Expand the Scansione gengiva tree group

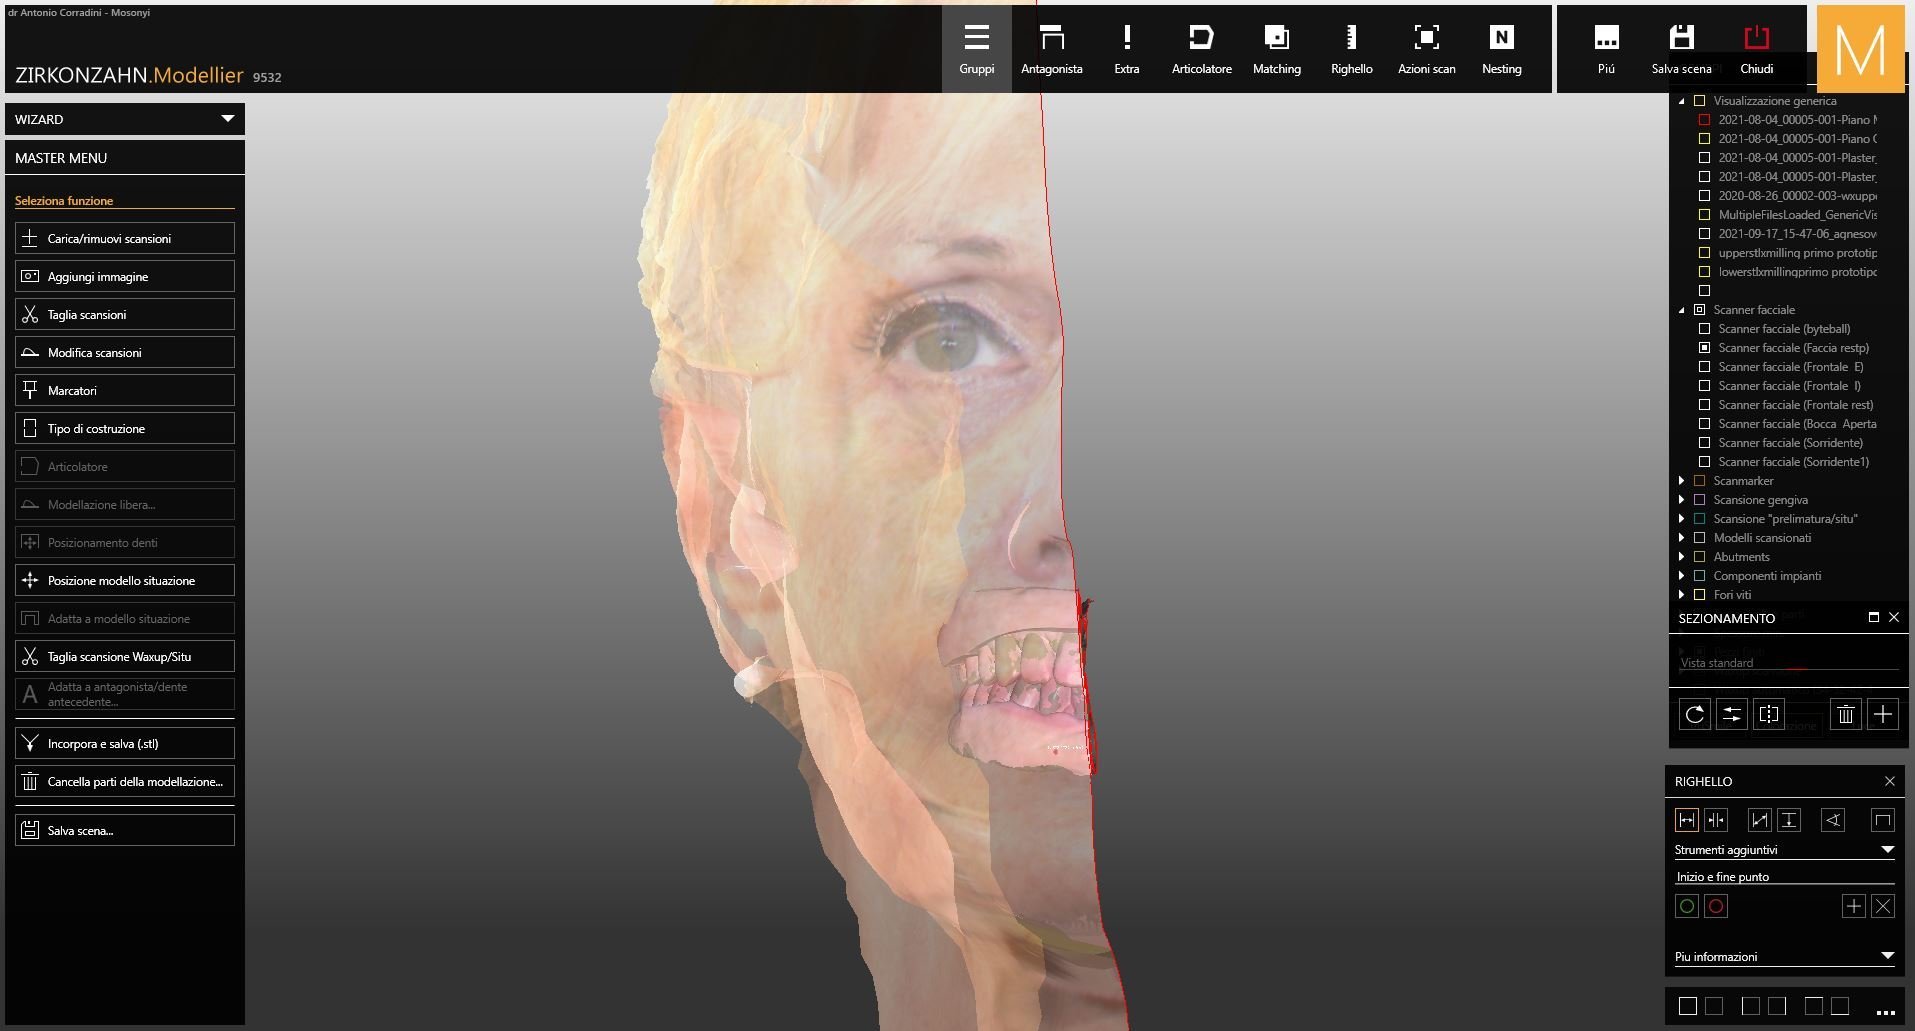tap(1681, 500)
